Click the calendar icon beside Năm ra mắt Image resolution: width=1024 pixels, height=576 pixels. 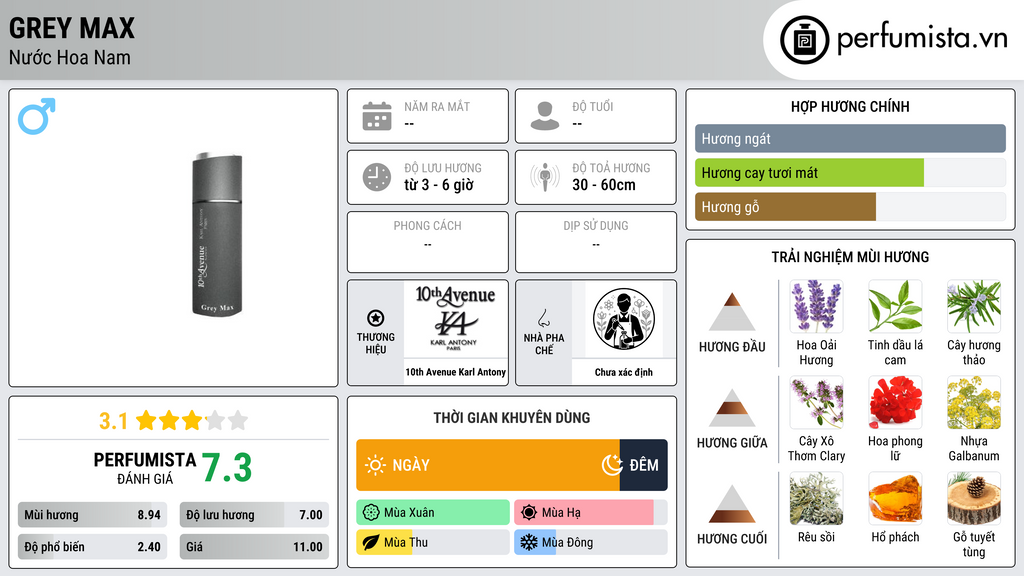coord(377,116)
